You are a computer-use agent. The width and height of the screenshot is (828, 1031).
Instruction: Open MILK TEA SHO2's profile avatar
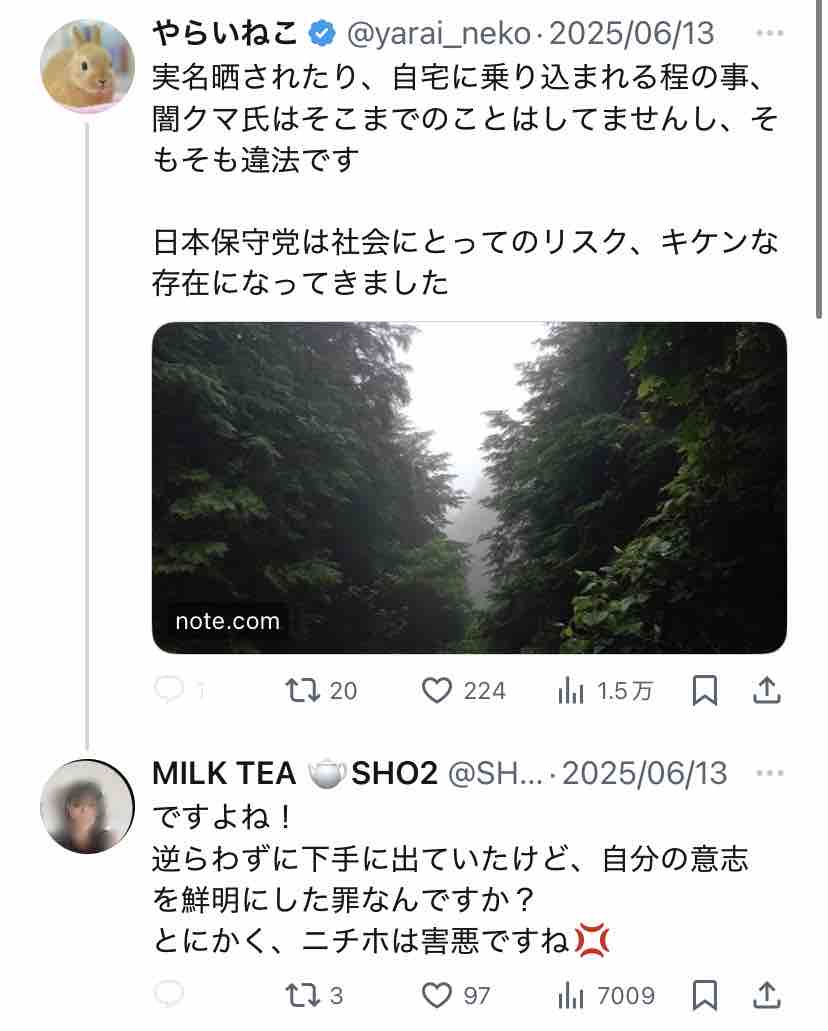tap(87, 806)
